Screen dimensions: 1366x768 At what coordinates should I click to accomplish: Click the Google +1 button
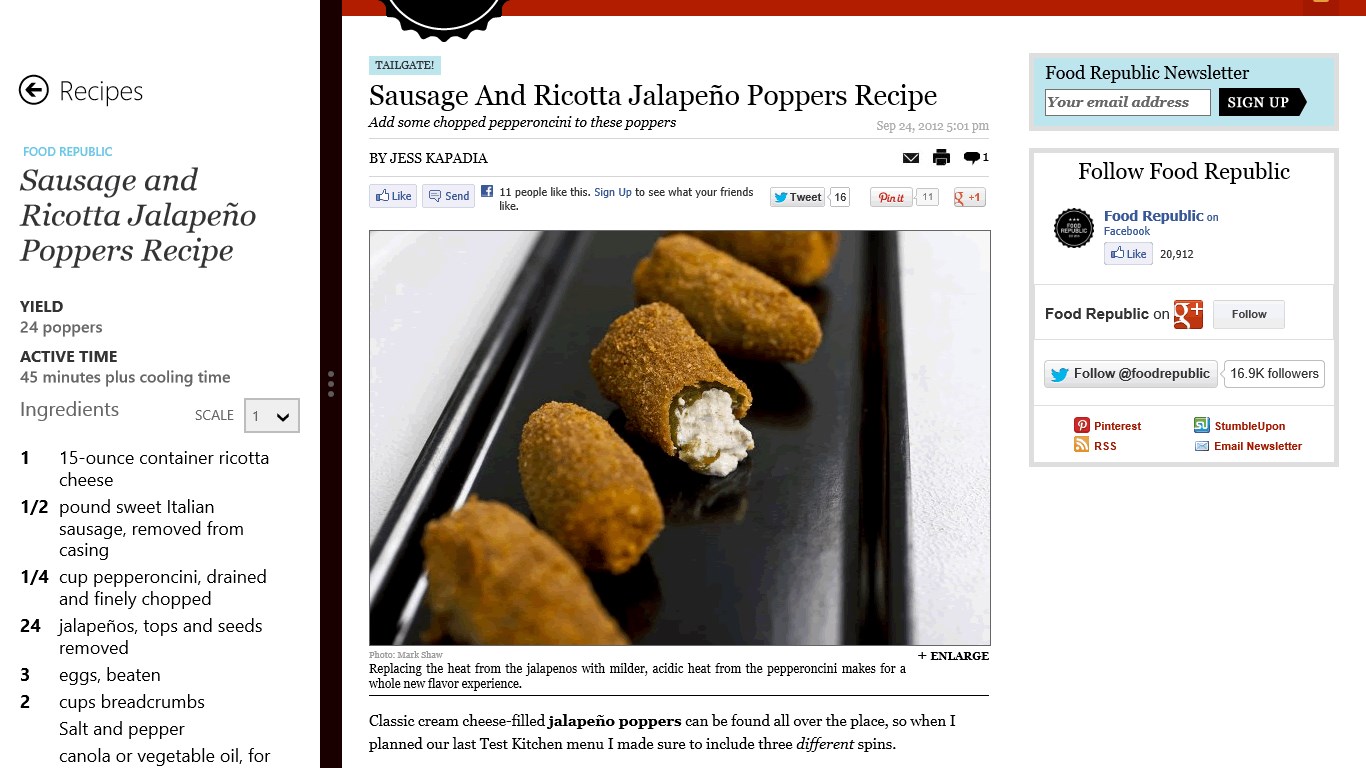tap(969, 197)
